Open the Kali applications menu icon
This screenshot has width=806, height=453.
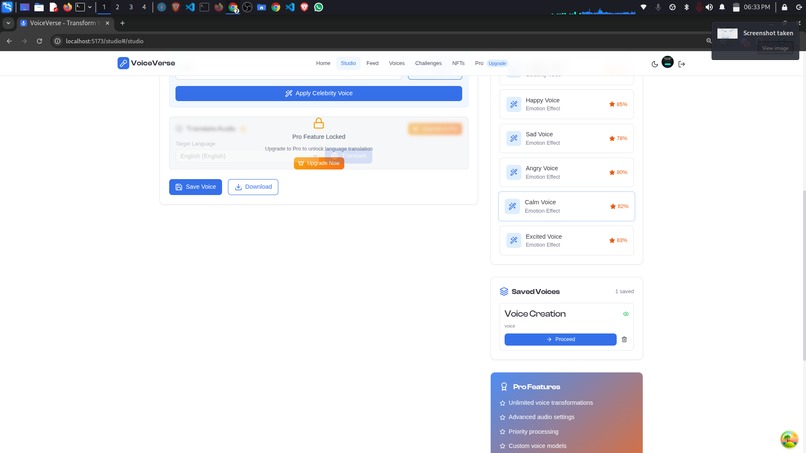[7, 7]
